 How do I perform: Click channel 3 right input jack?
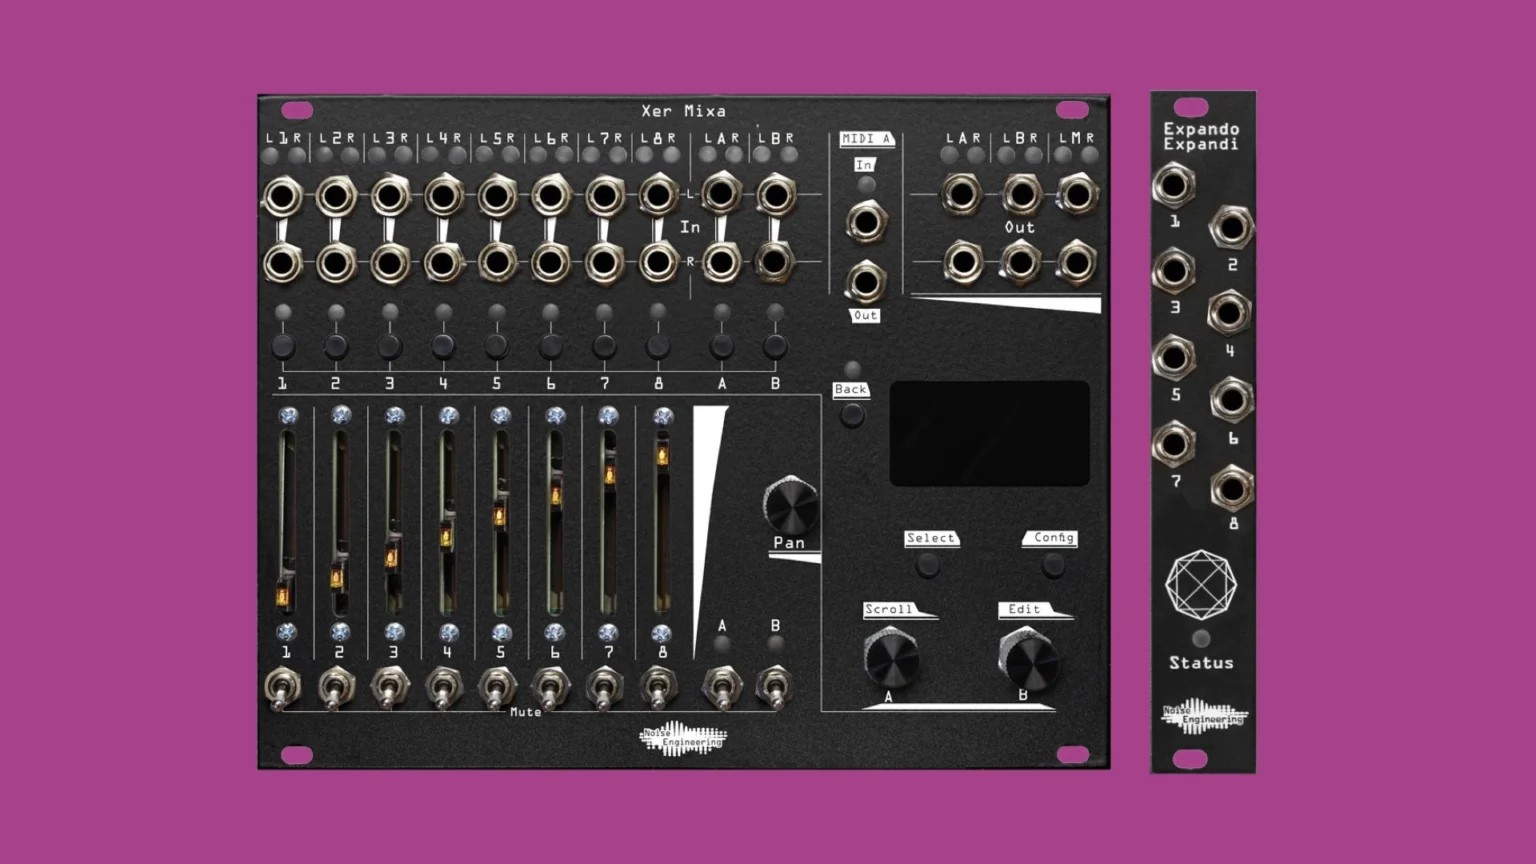[x=390, y=264]
